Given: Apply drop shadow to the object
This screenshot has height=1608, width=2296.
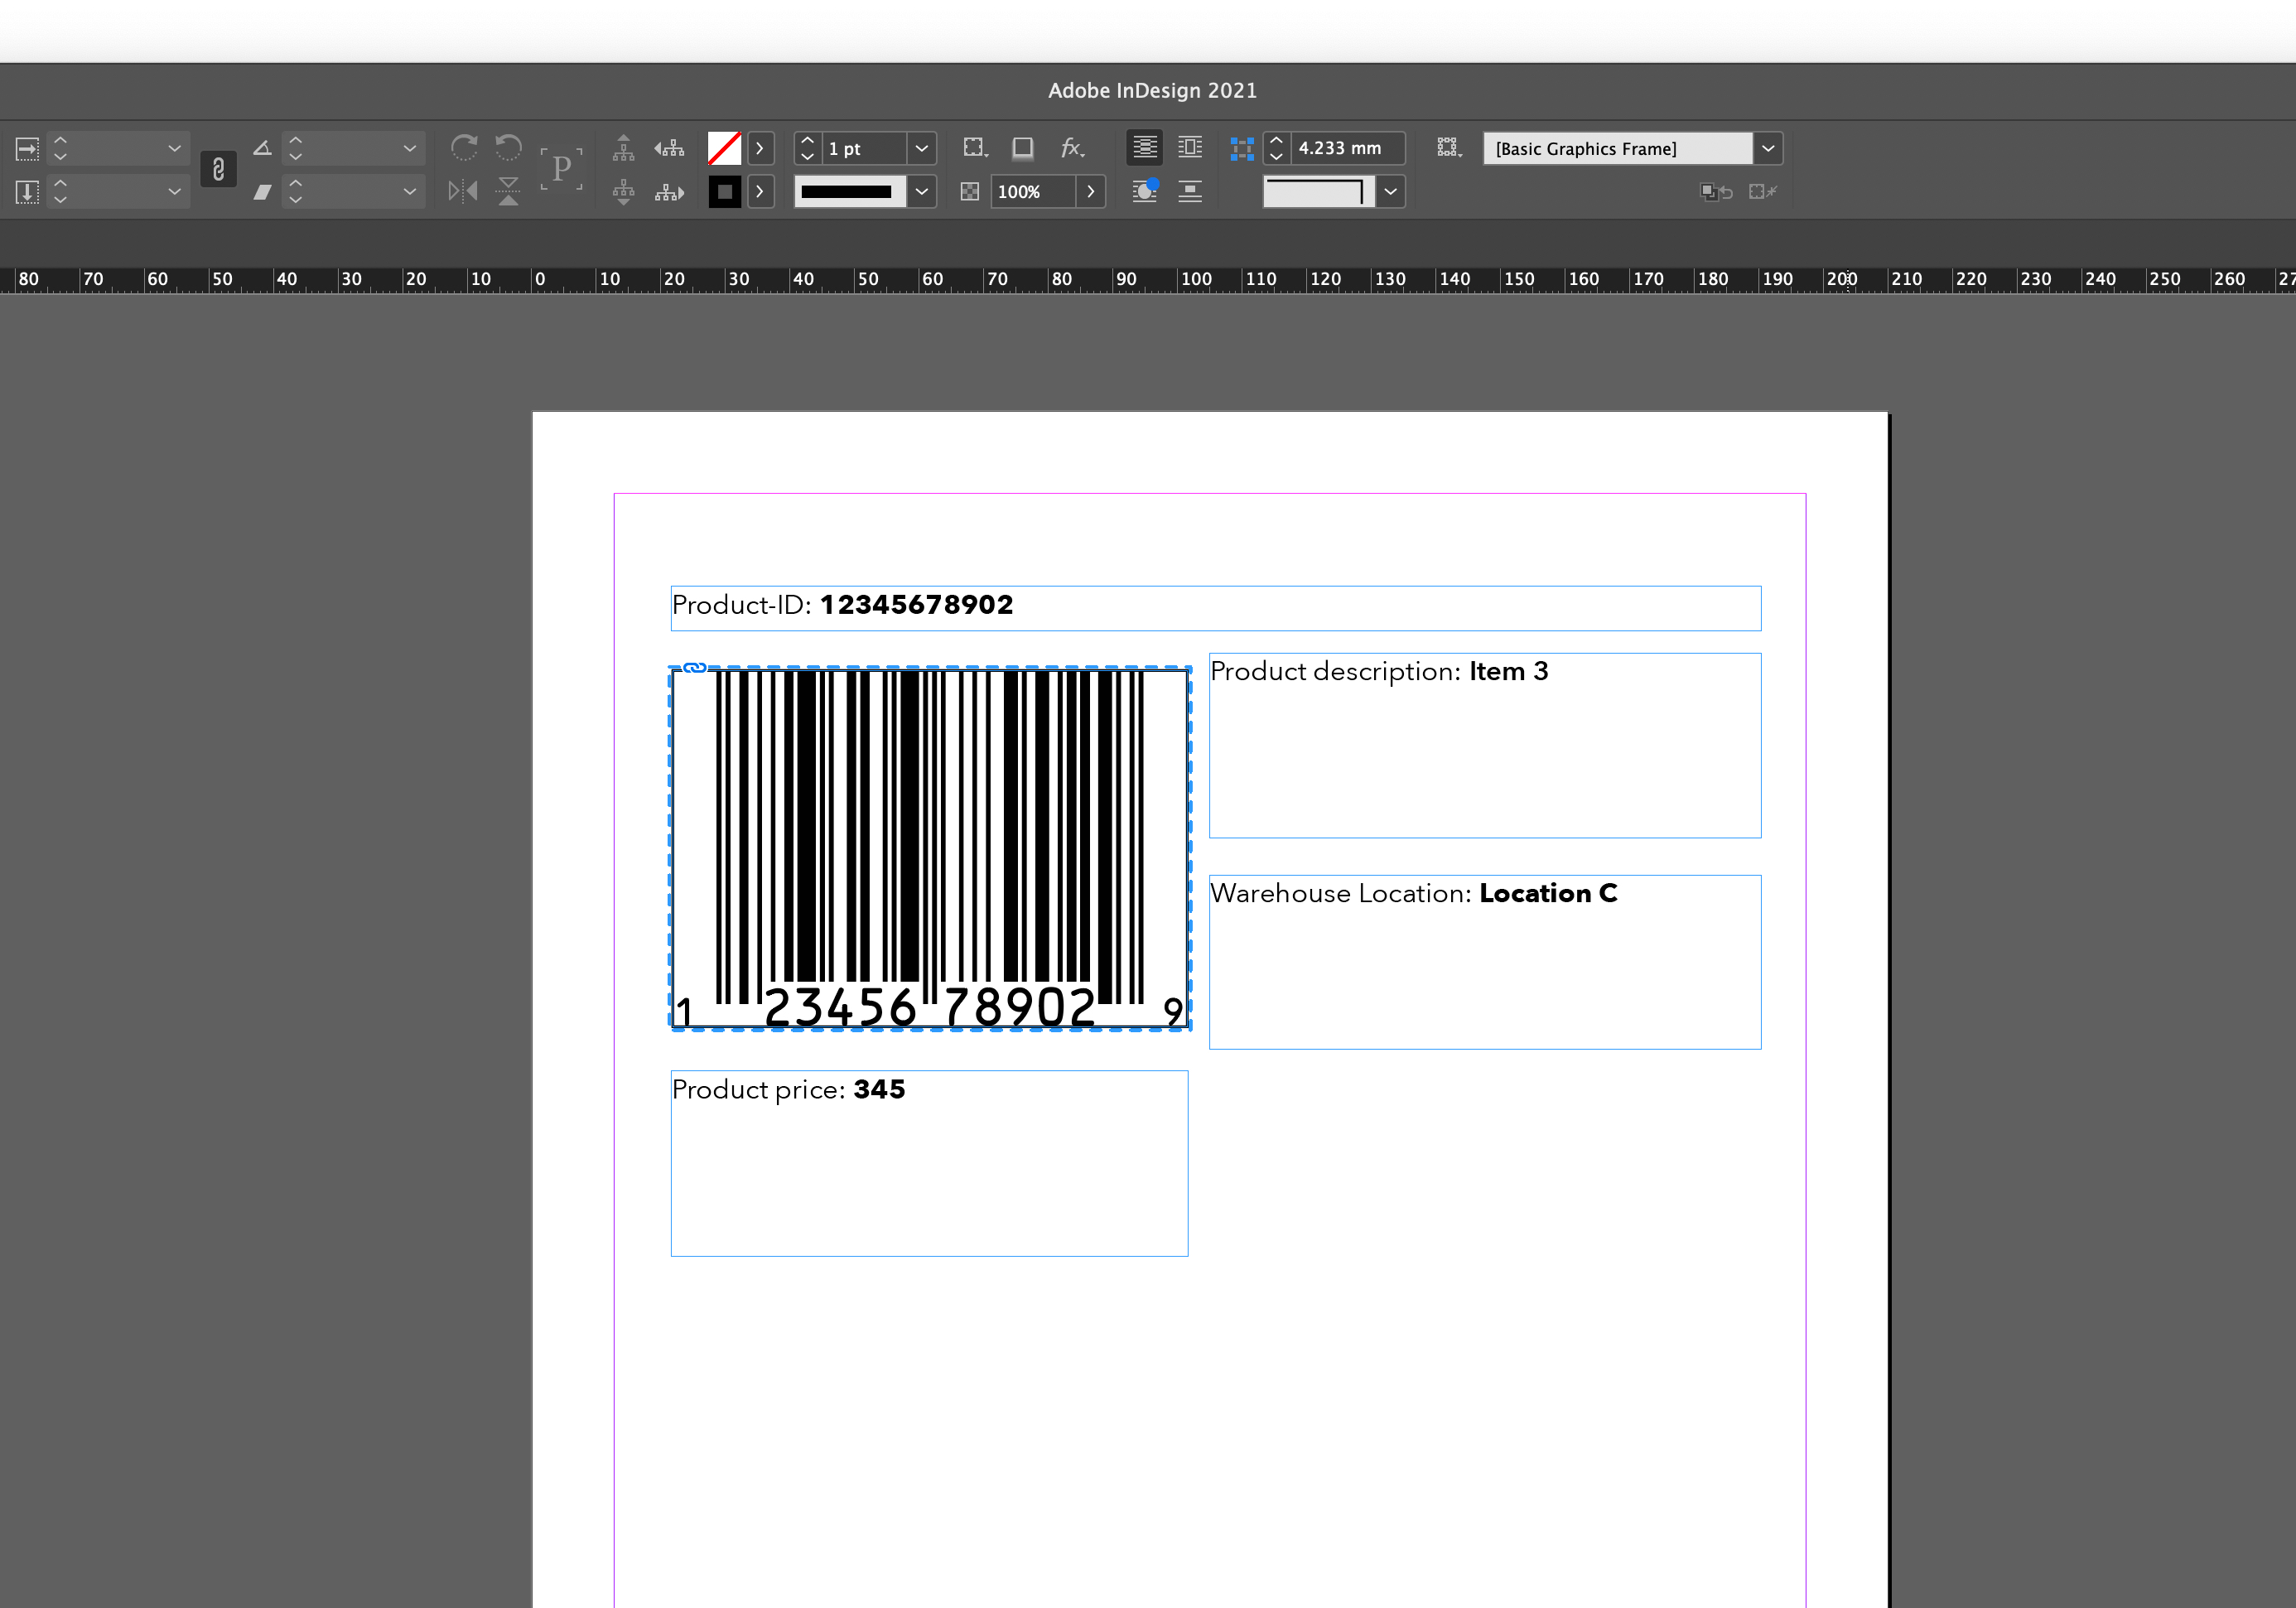Looking at the screenshot, I should tap(1022, 148).
